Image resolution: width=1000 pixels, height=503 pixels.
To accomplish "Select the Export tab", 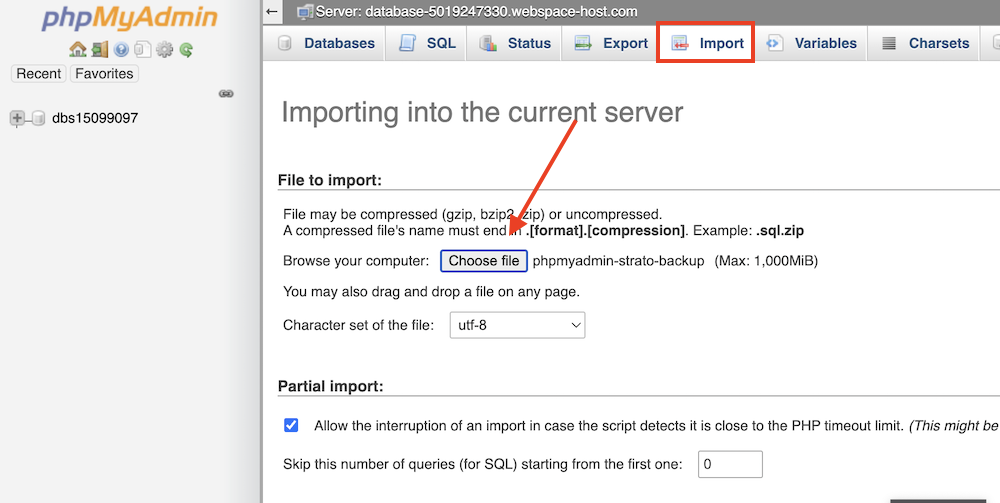I will click(x=610, y=43).
